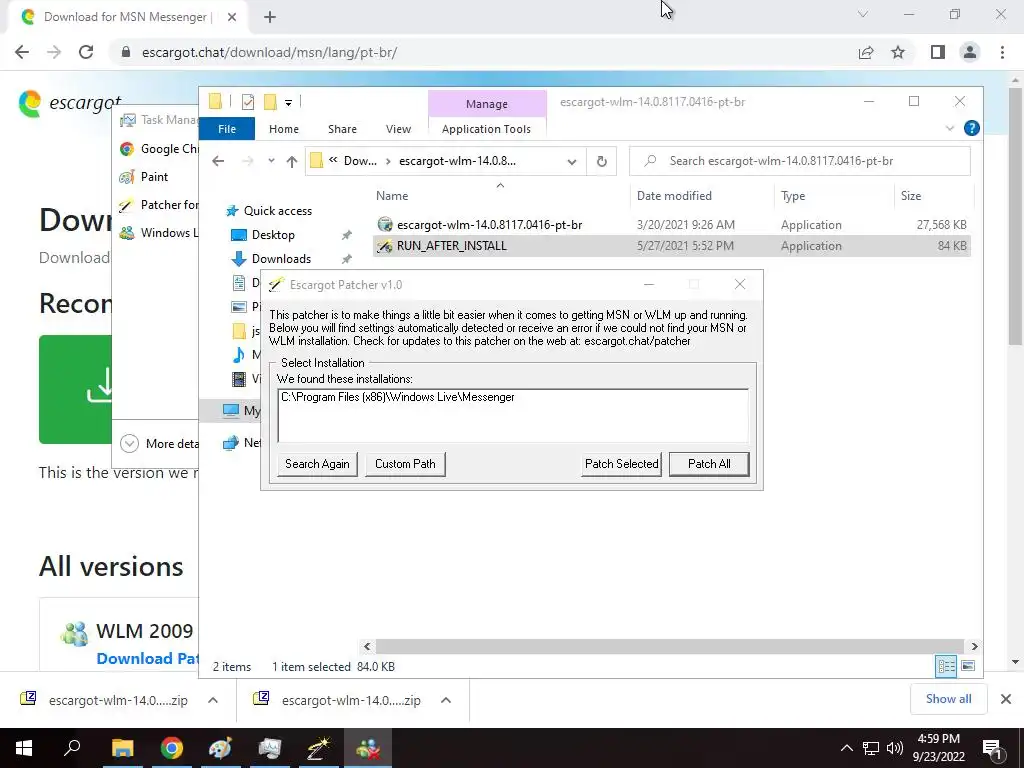Viewport: 1024px width, 768px height.
Task: Open Windows Start menu
Action: (x=24, y=748)
